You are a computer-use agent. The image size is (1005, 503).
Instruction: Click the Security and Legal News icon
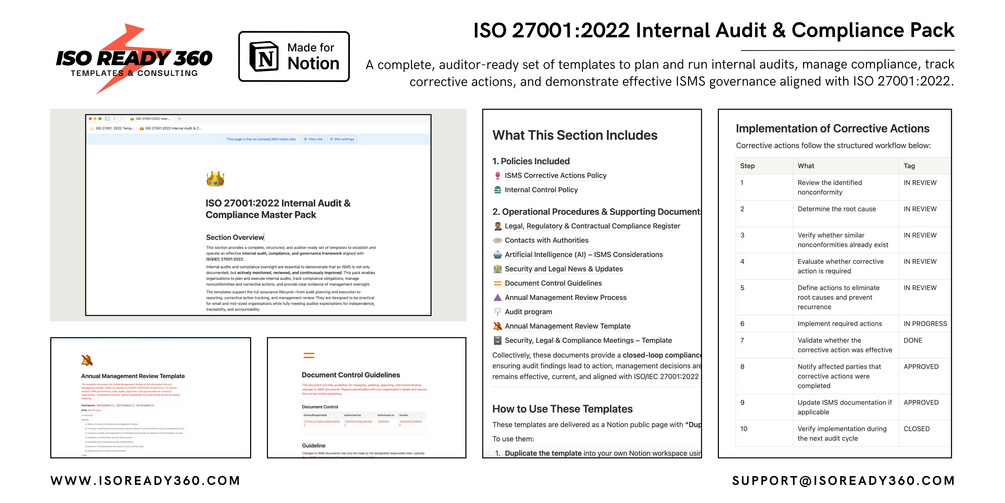497,269
